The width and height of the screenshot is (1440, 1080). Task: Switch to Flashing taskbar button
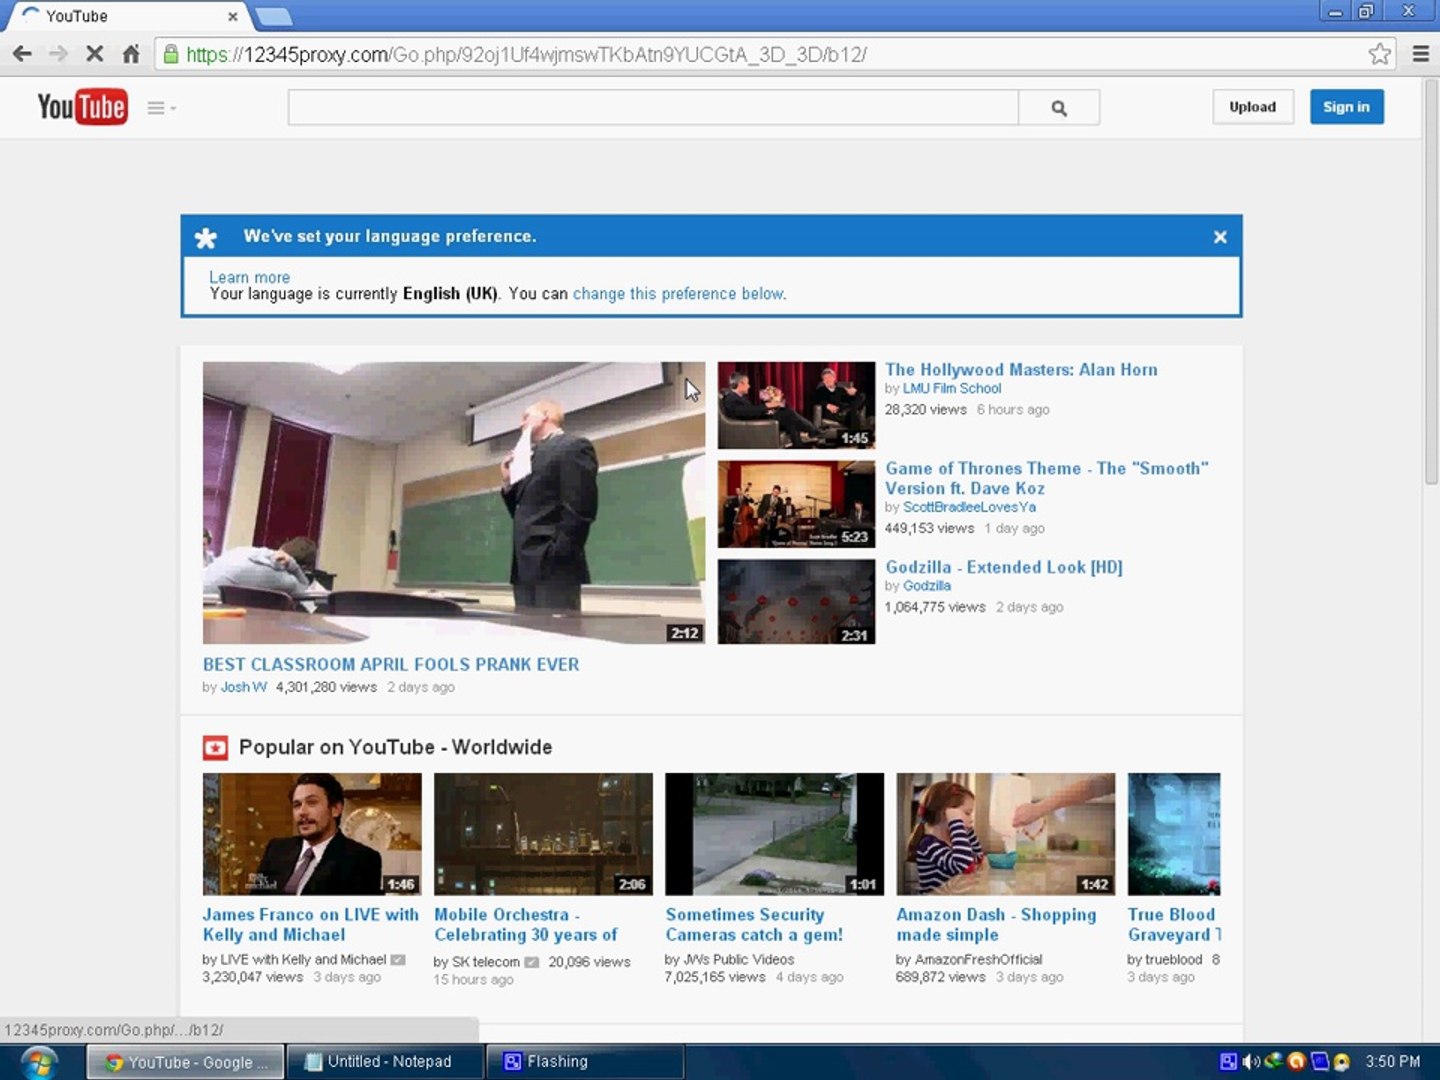585,1062
